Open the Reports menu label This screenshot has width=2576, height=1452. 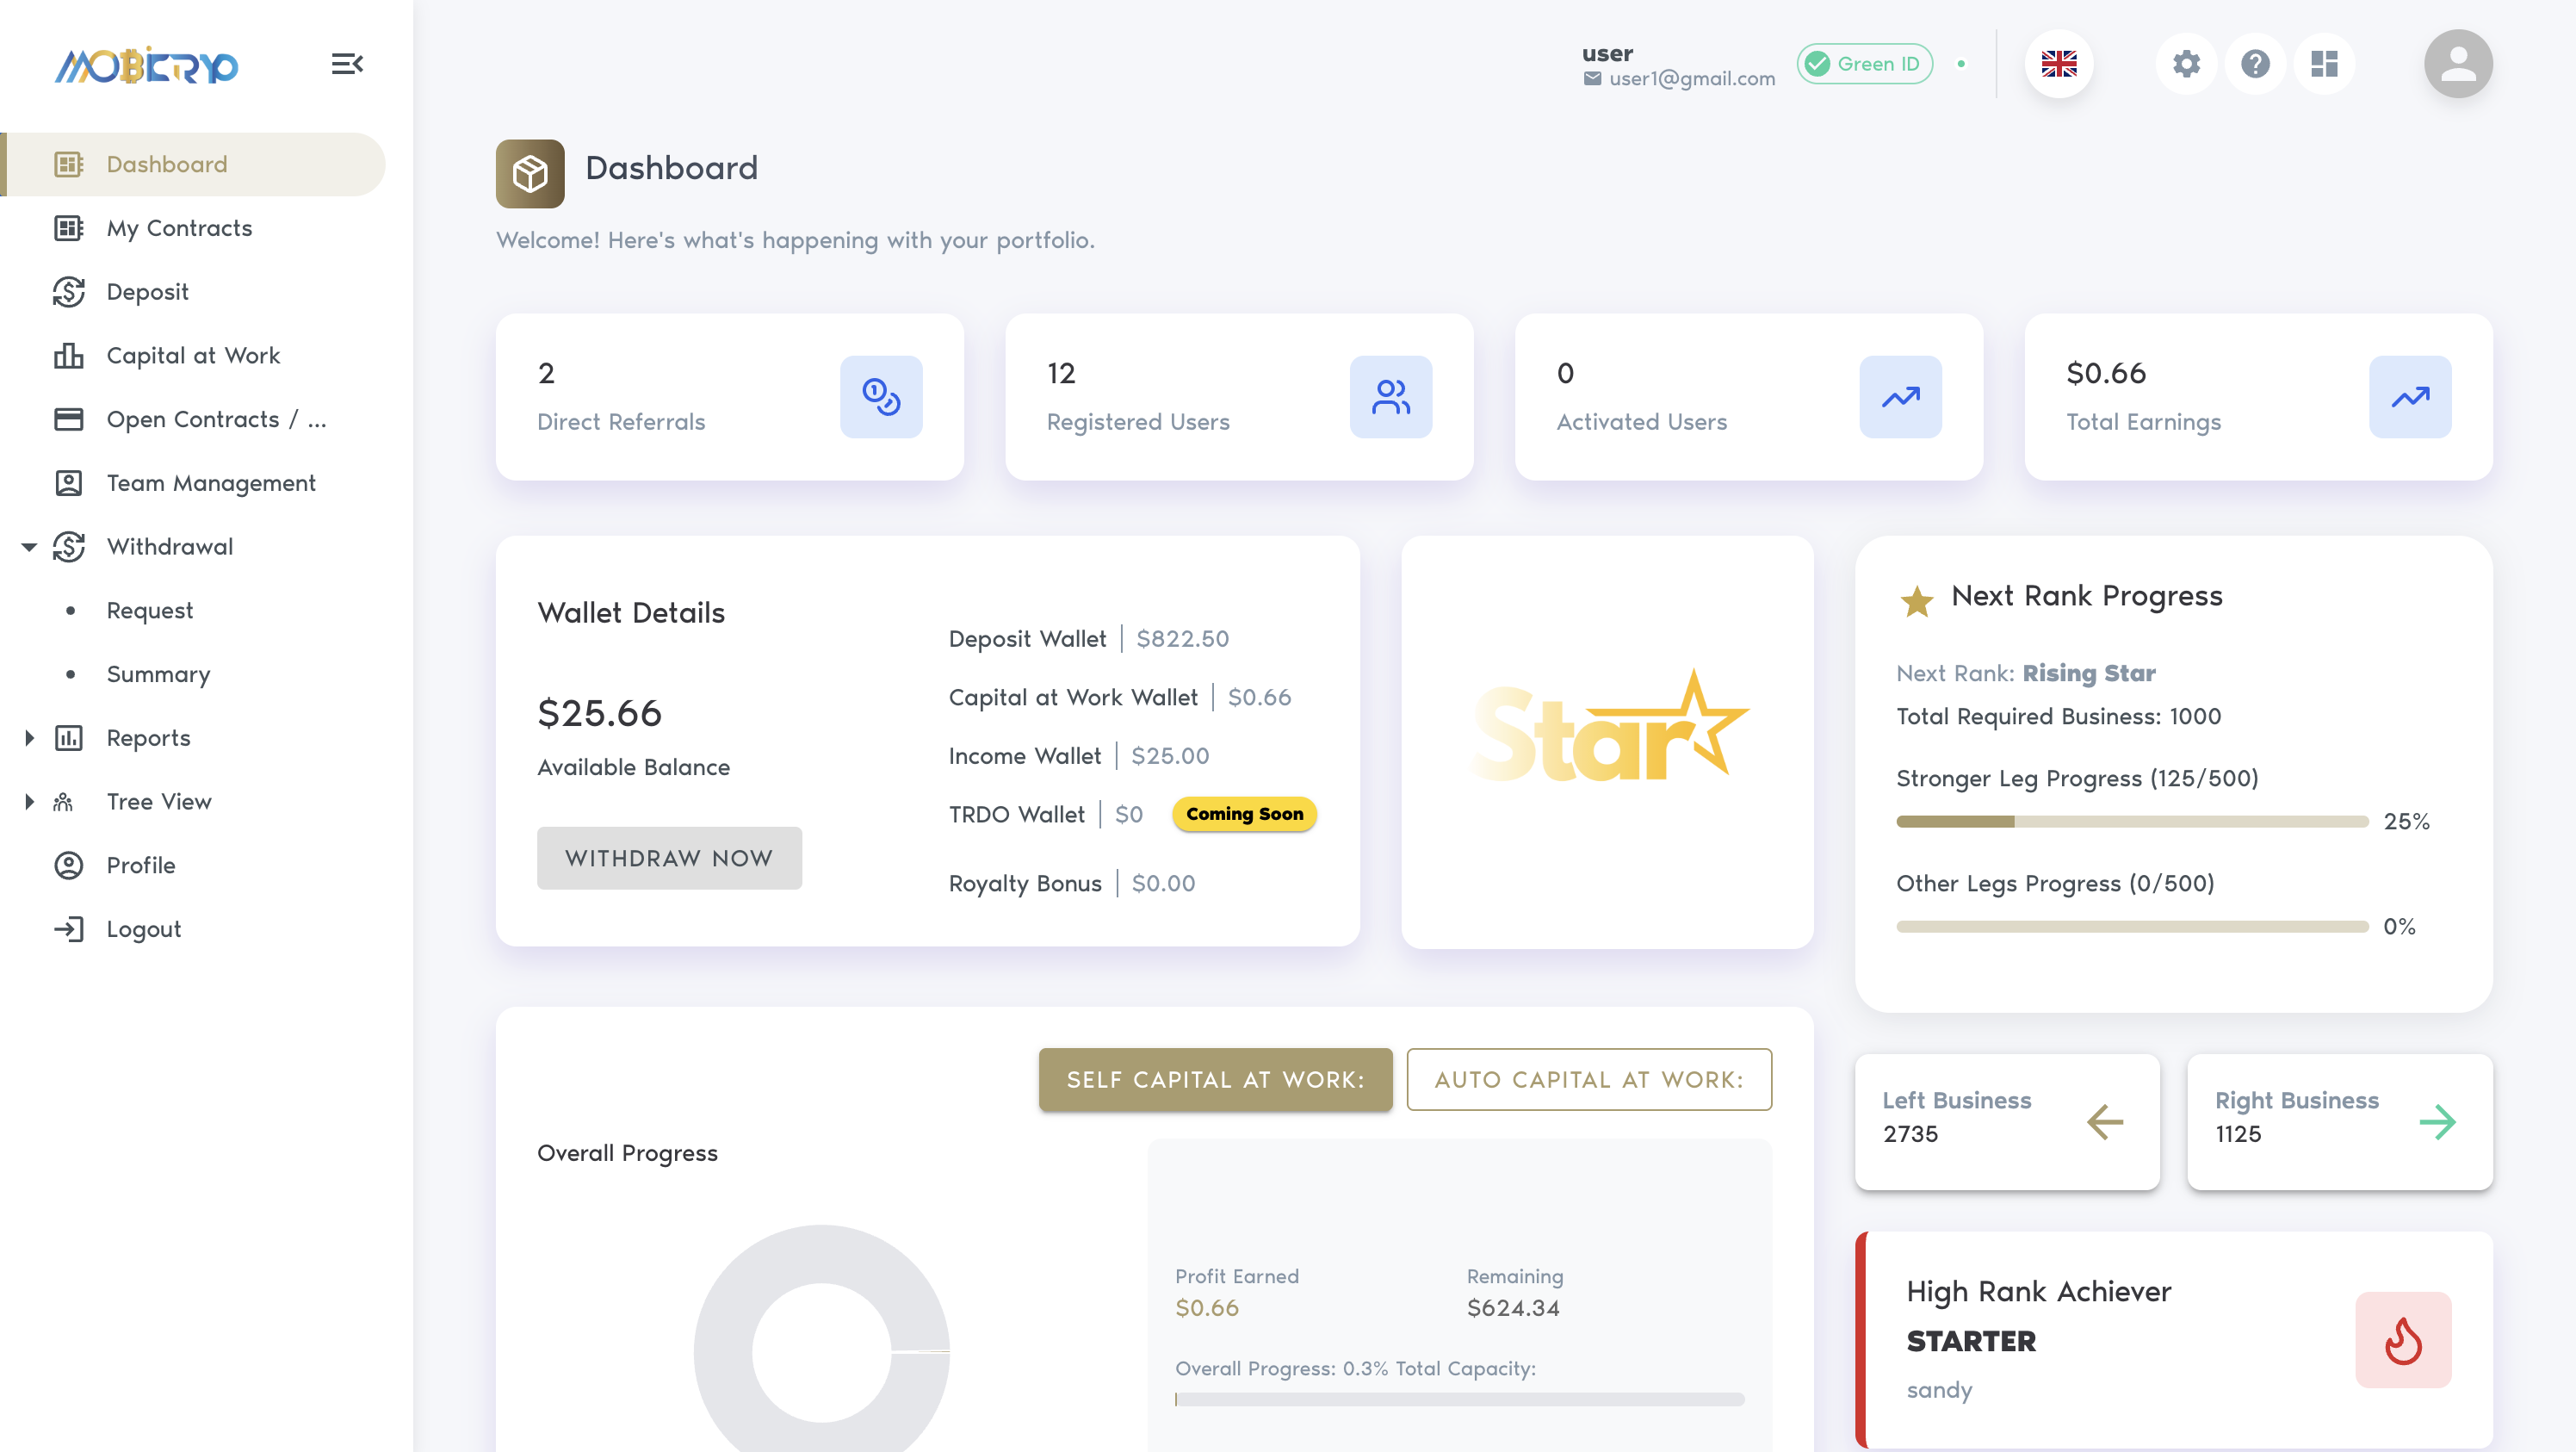(148, 738)
